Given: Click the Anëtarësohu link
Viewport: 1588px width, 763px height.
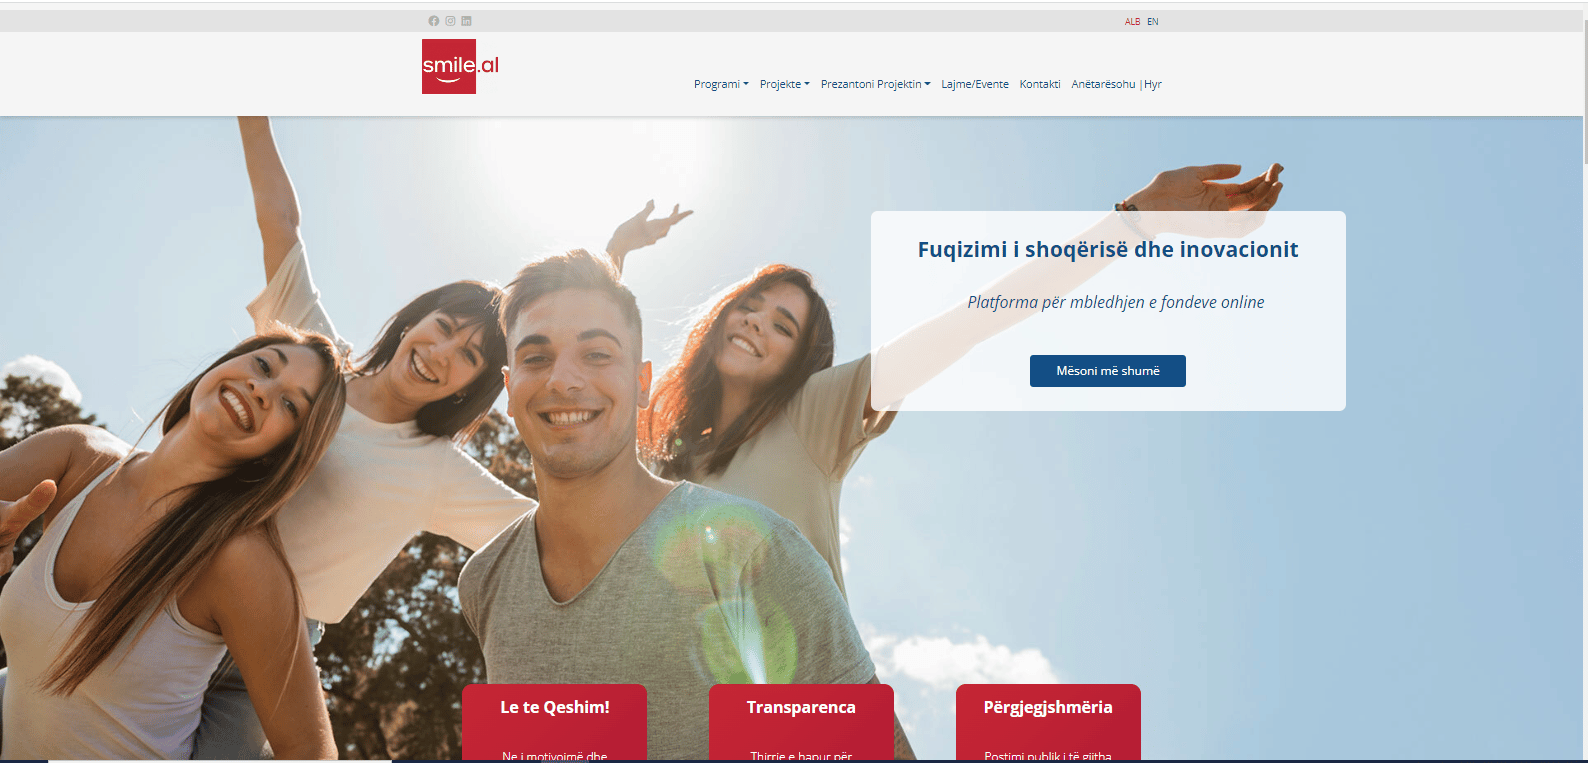Looking at the screenshot, I should [x=1103, y=84].
